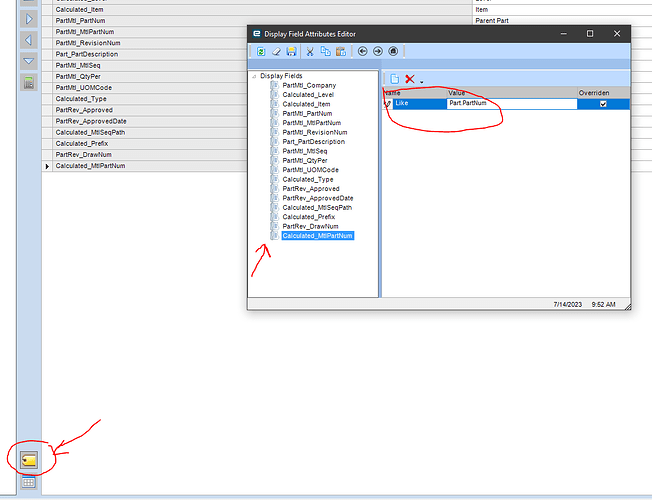Click the Save floppy disk icon
The width and height of the screenshot is (652, 500).
click(291, 52)
